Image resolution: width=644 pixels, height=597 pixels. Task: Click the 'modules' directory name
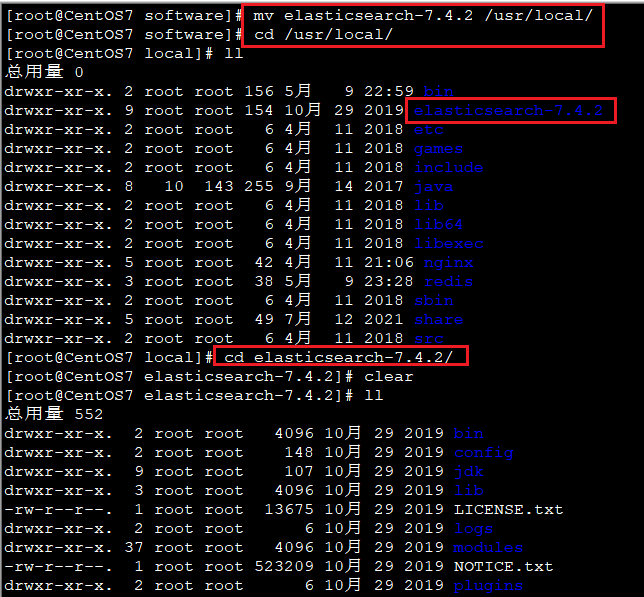[488, 547]
